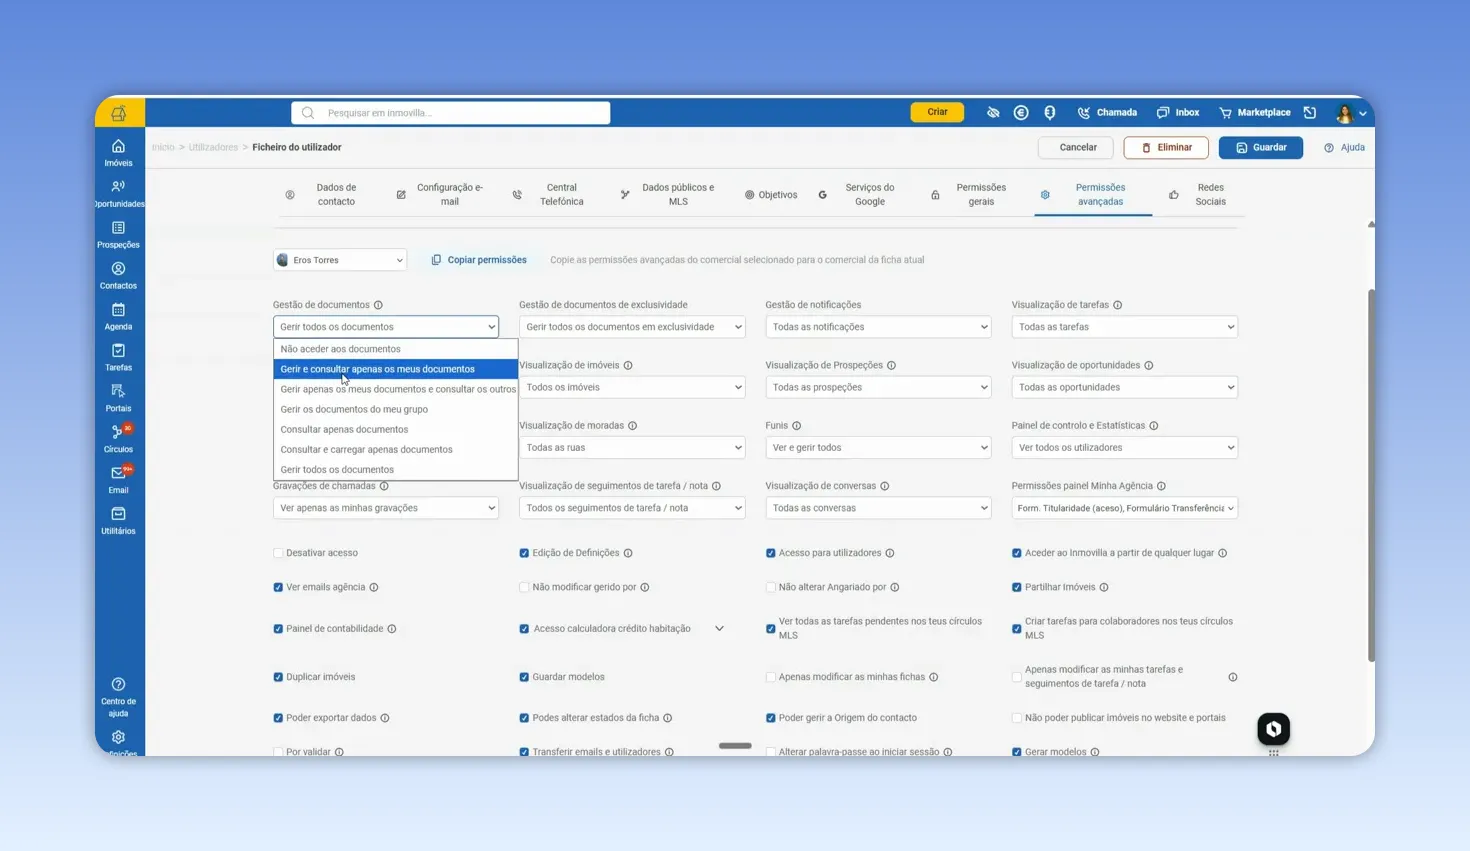The height and width of the screenshot is (851, 1470).
Task: Expand the Funis dropdown
Action: tap(878, 448)
